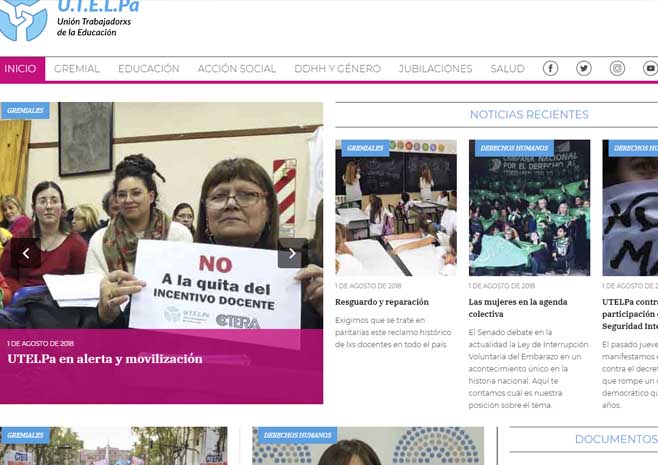Click DERECHOS HUMANOS tag on bottom card

pyautogui.click(x=298, y=435)
